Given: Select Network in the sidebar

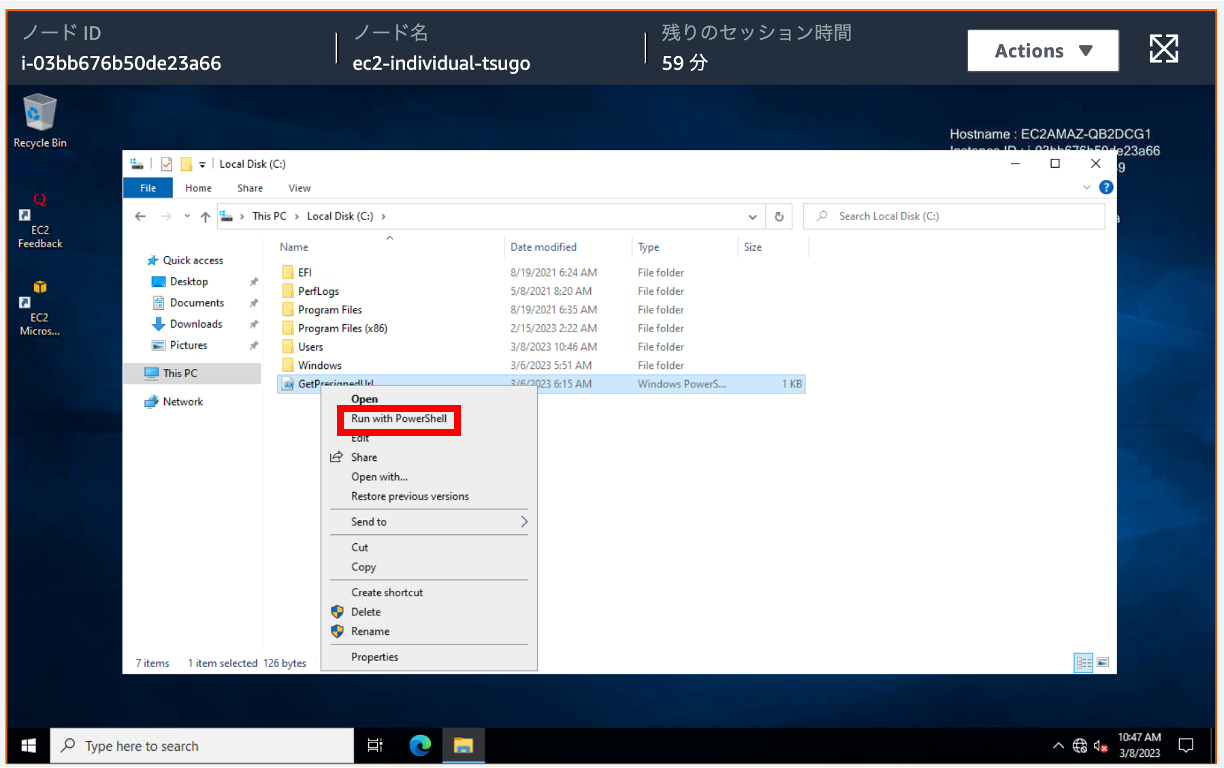Looking at the screenshot, I should (x=184, y=401).
